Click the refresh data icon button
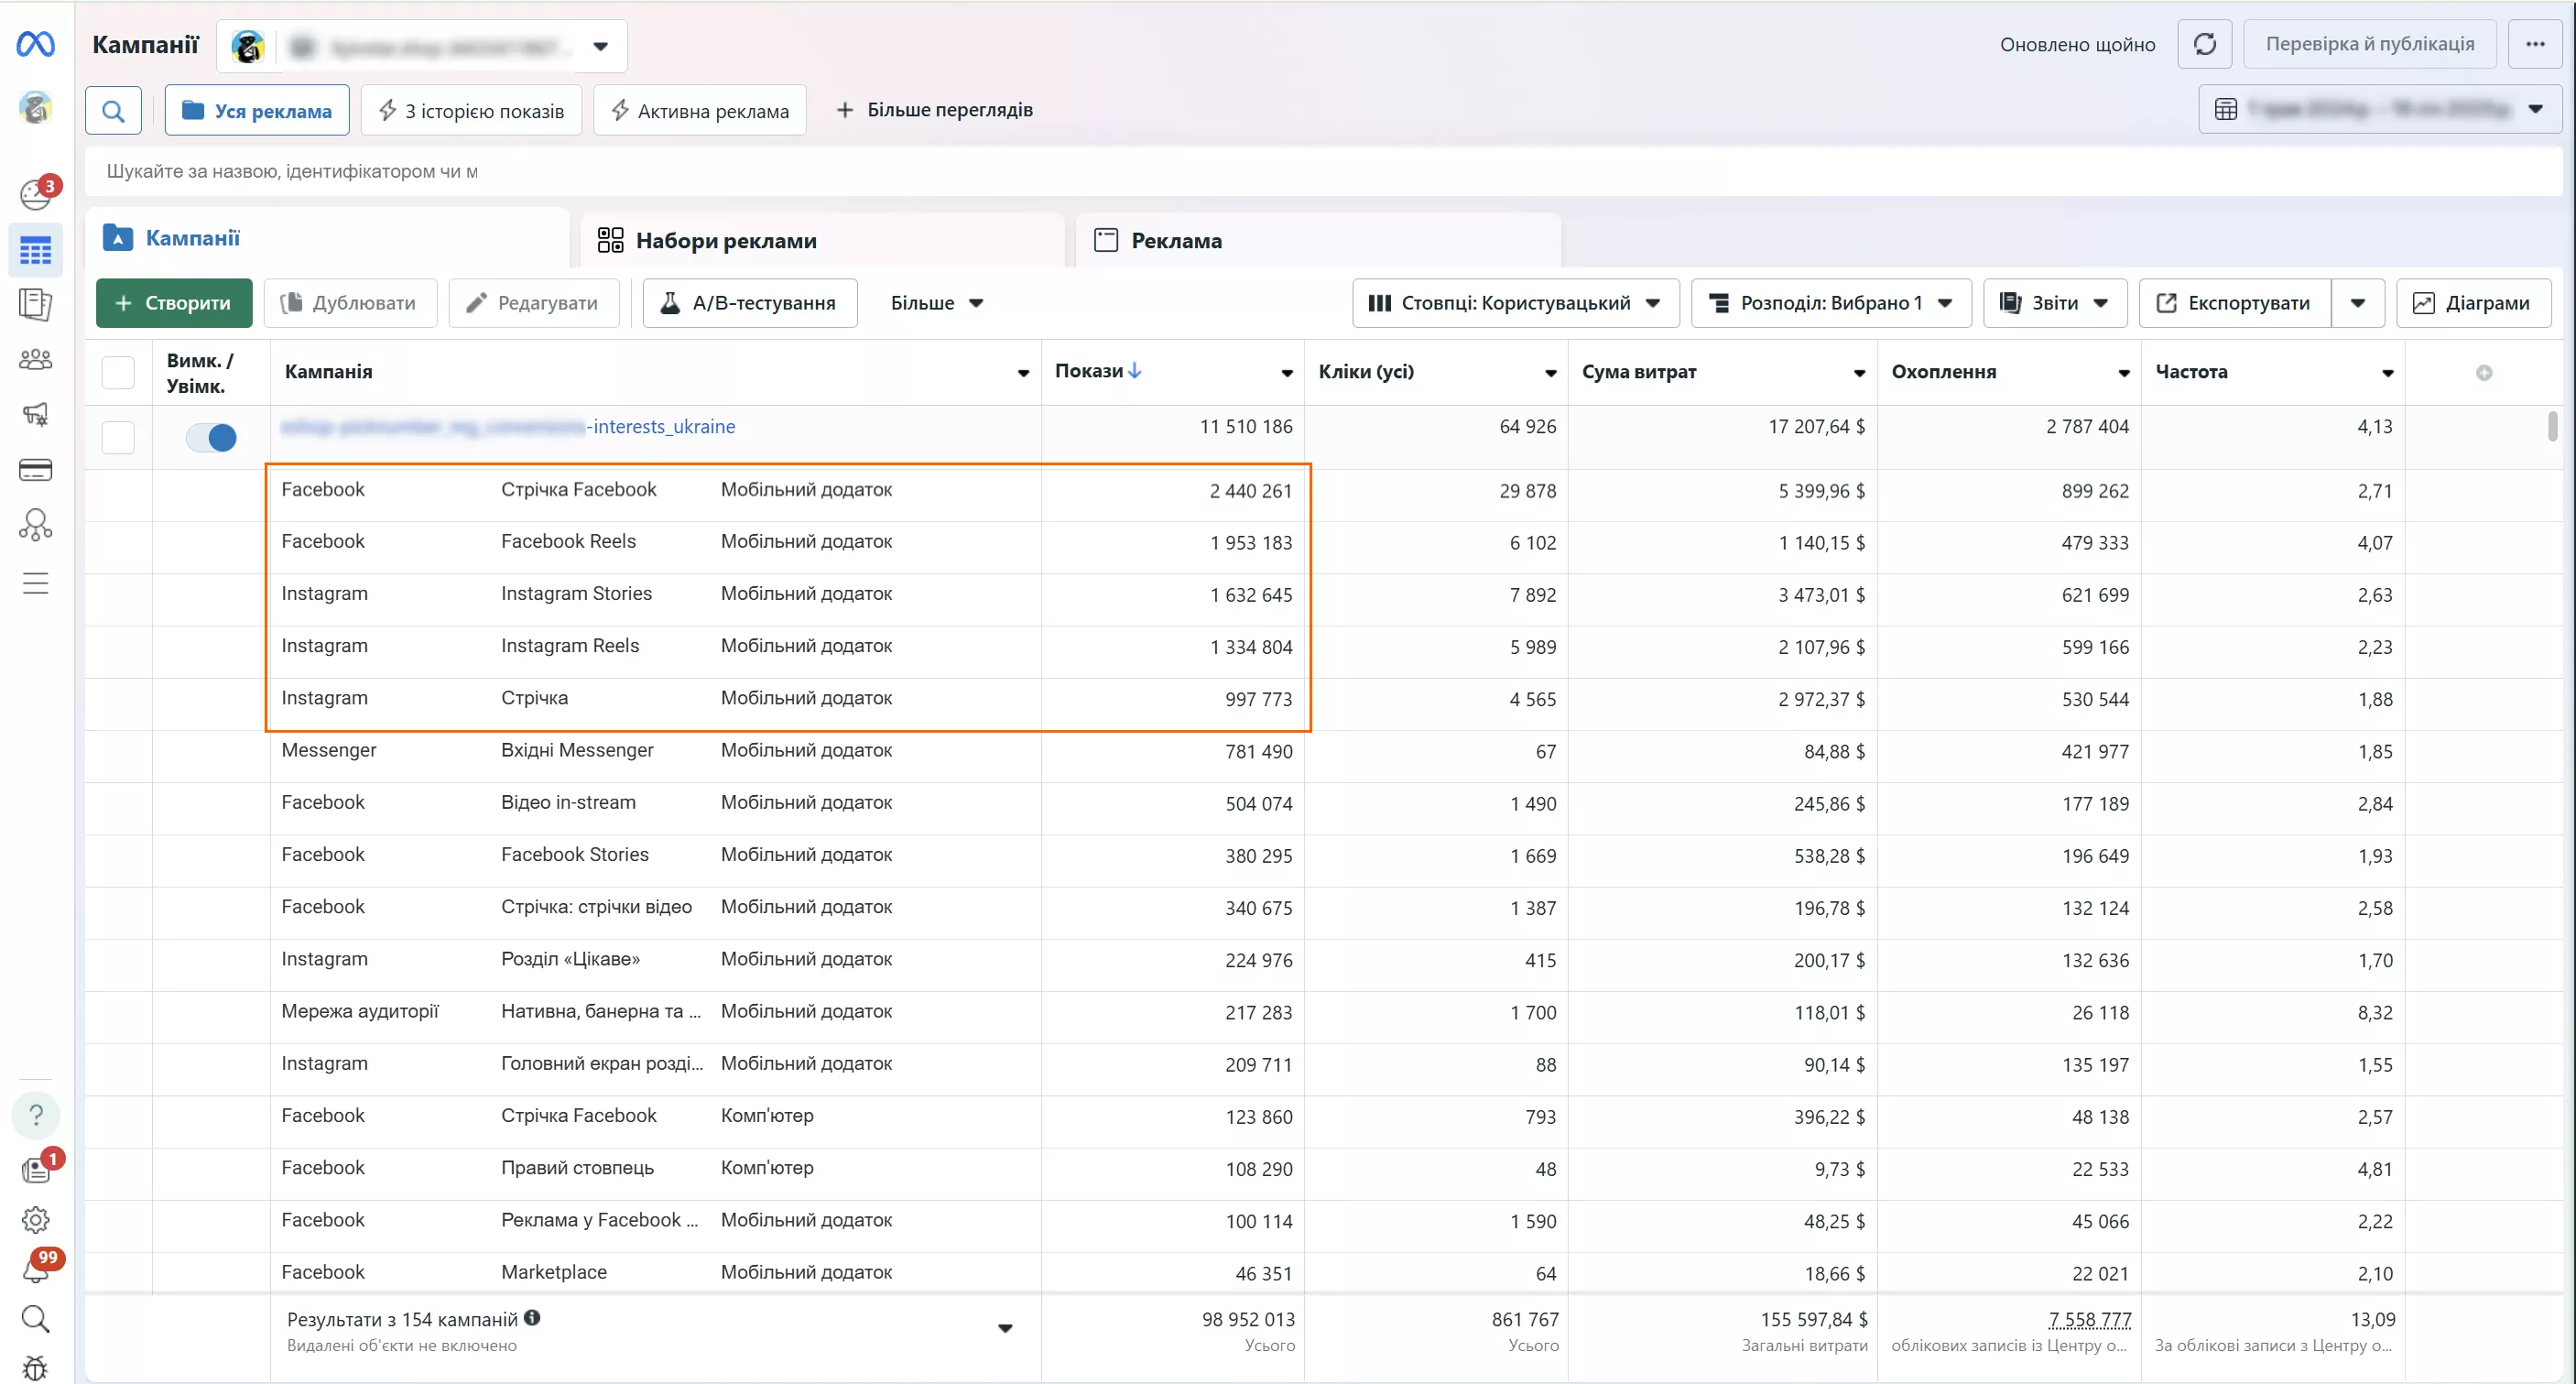This screenshot has width=2576, height=1384. coord(2204,44)
